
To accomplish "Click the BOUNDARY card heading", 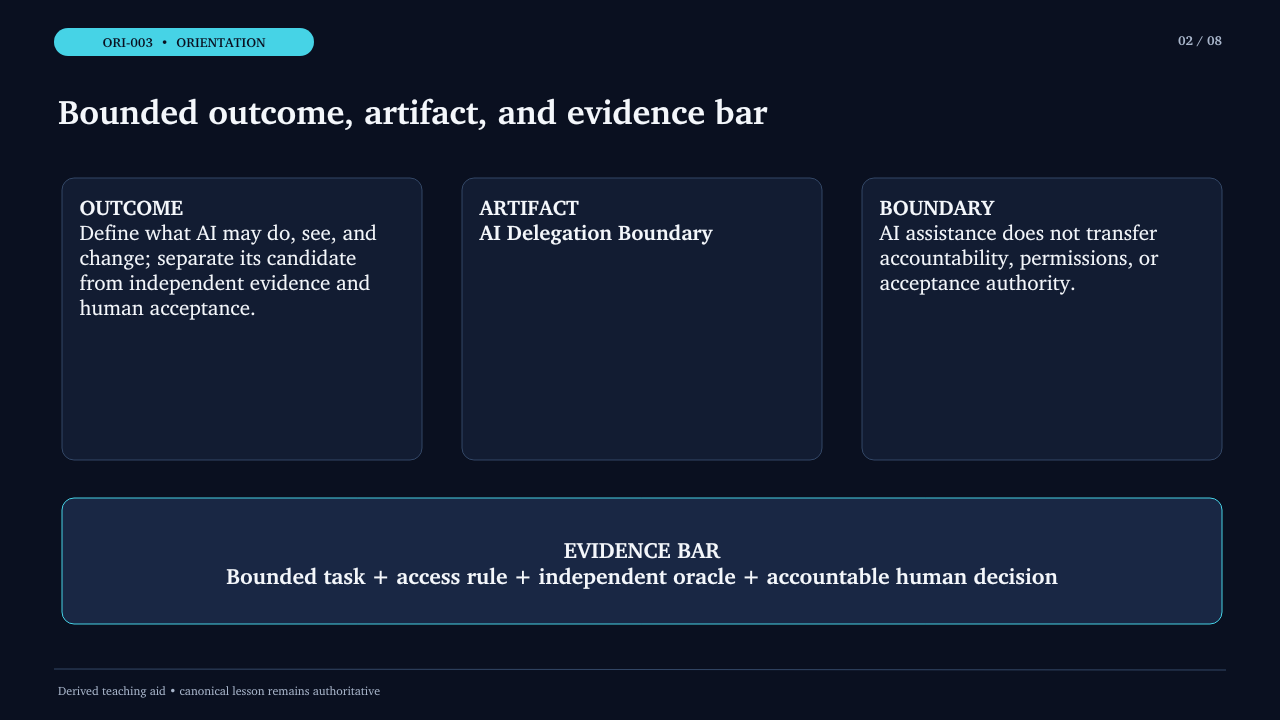I will coord(937,208).
